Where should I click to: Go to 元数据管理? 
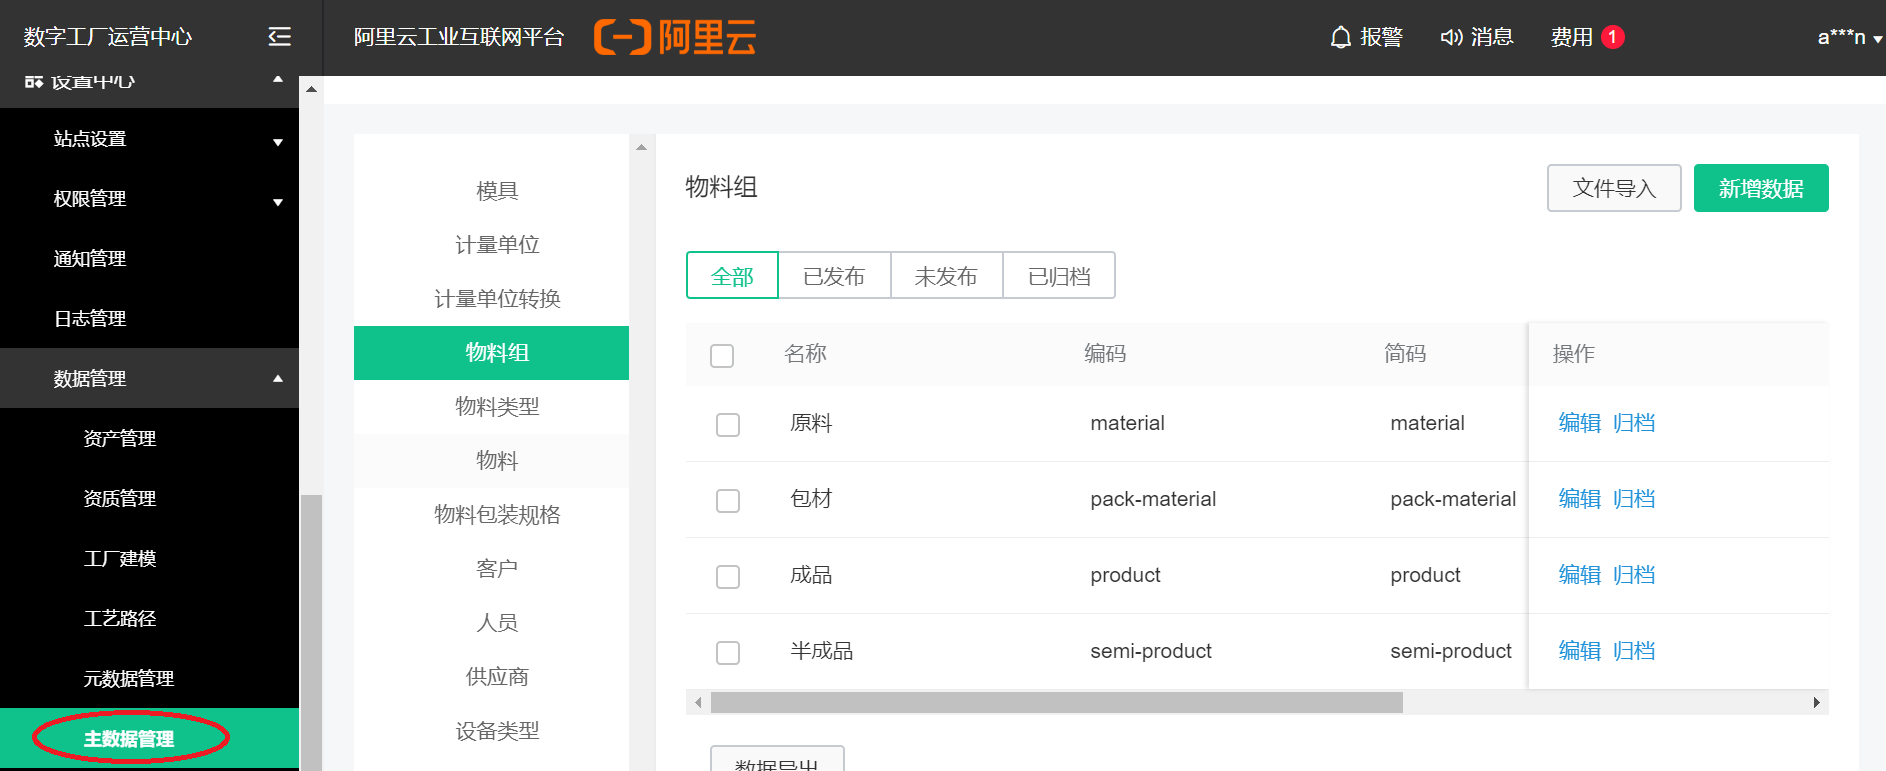pos(129,678)
